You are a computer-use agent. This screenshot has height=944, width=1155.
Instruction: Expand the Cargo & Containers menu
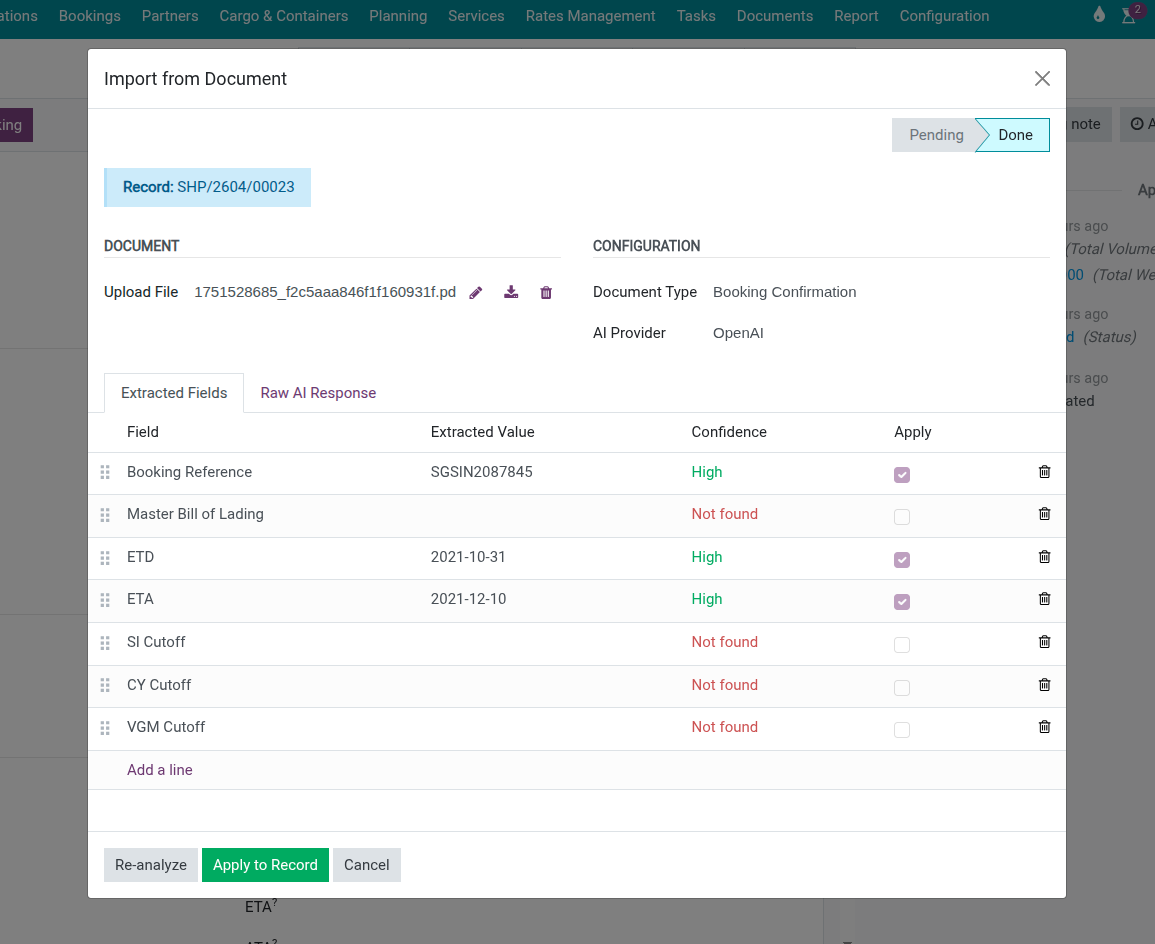[x=284, y=16]
